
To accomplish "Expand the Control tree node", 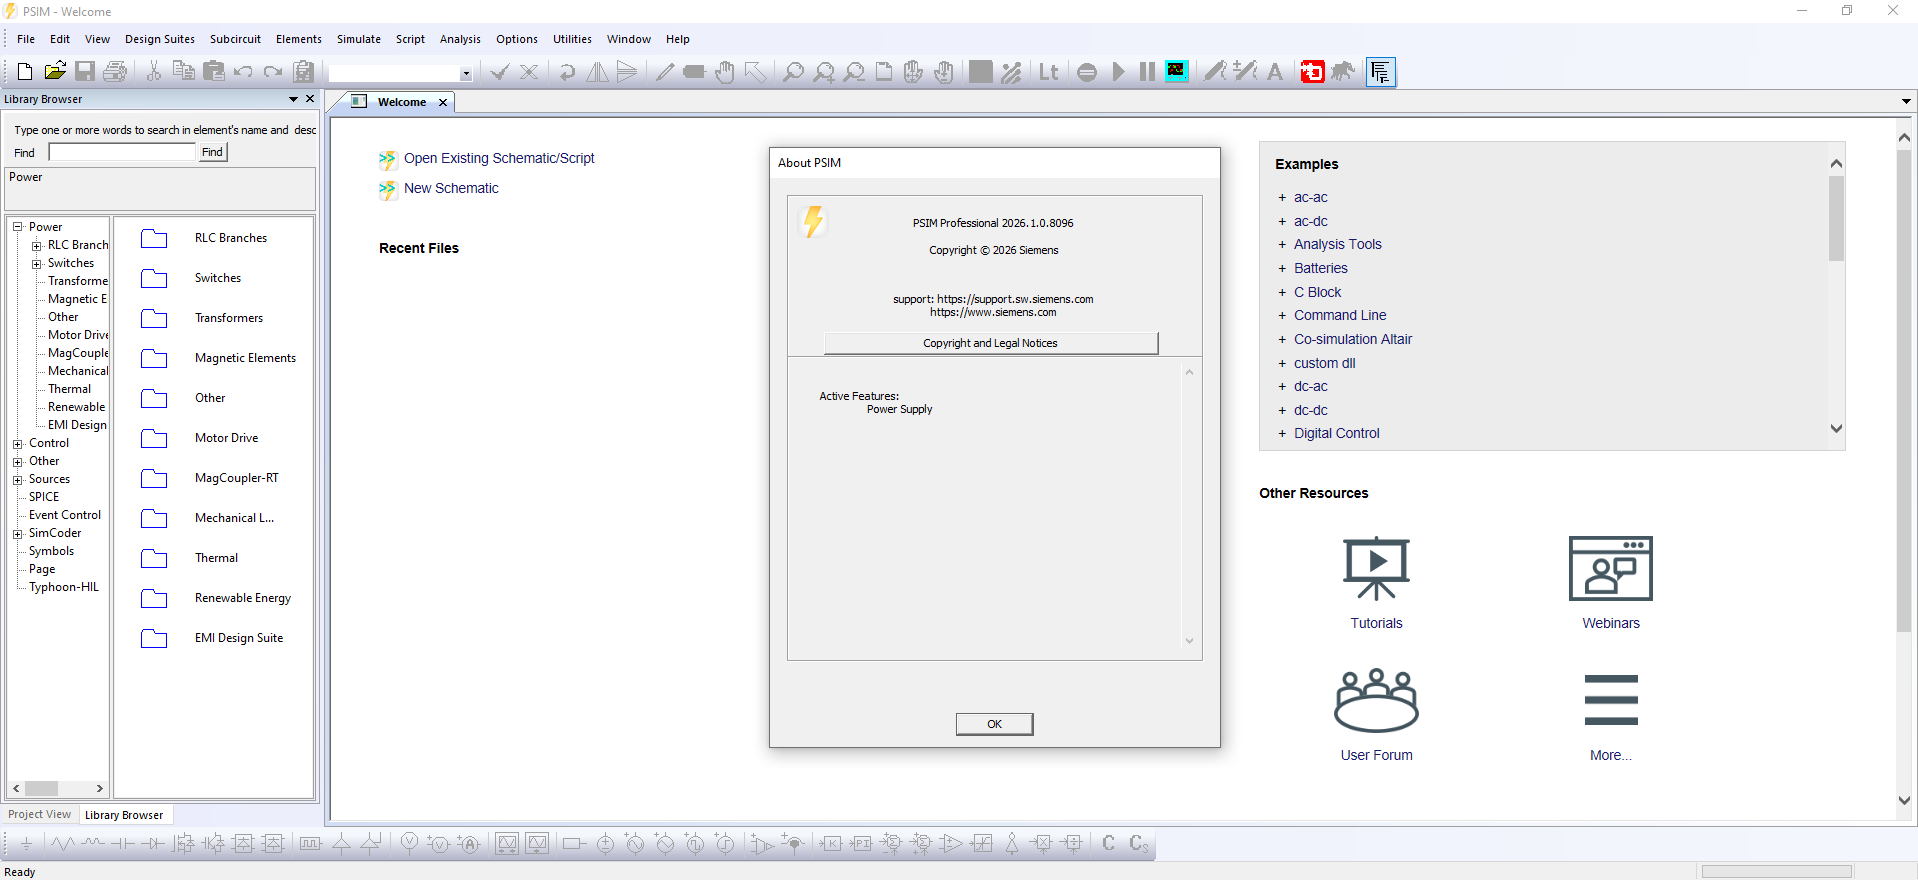I will (17, 443).
